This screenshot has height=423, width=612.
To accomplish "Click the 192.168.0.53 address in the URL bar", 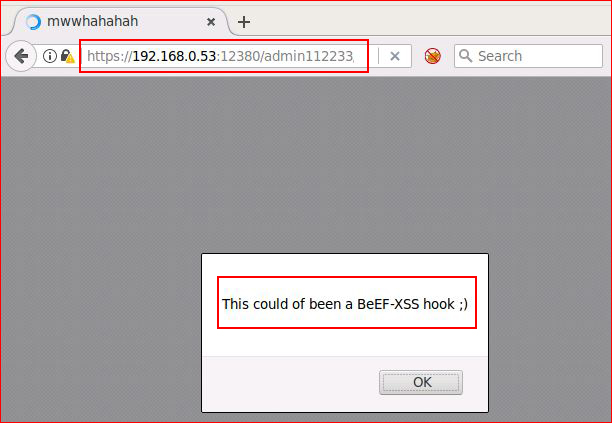I will tap(174, 56).
